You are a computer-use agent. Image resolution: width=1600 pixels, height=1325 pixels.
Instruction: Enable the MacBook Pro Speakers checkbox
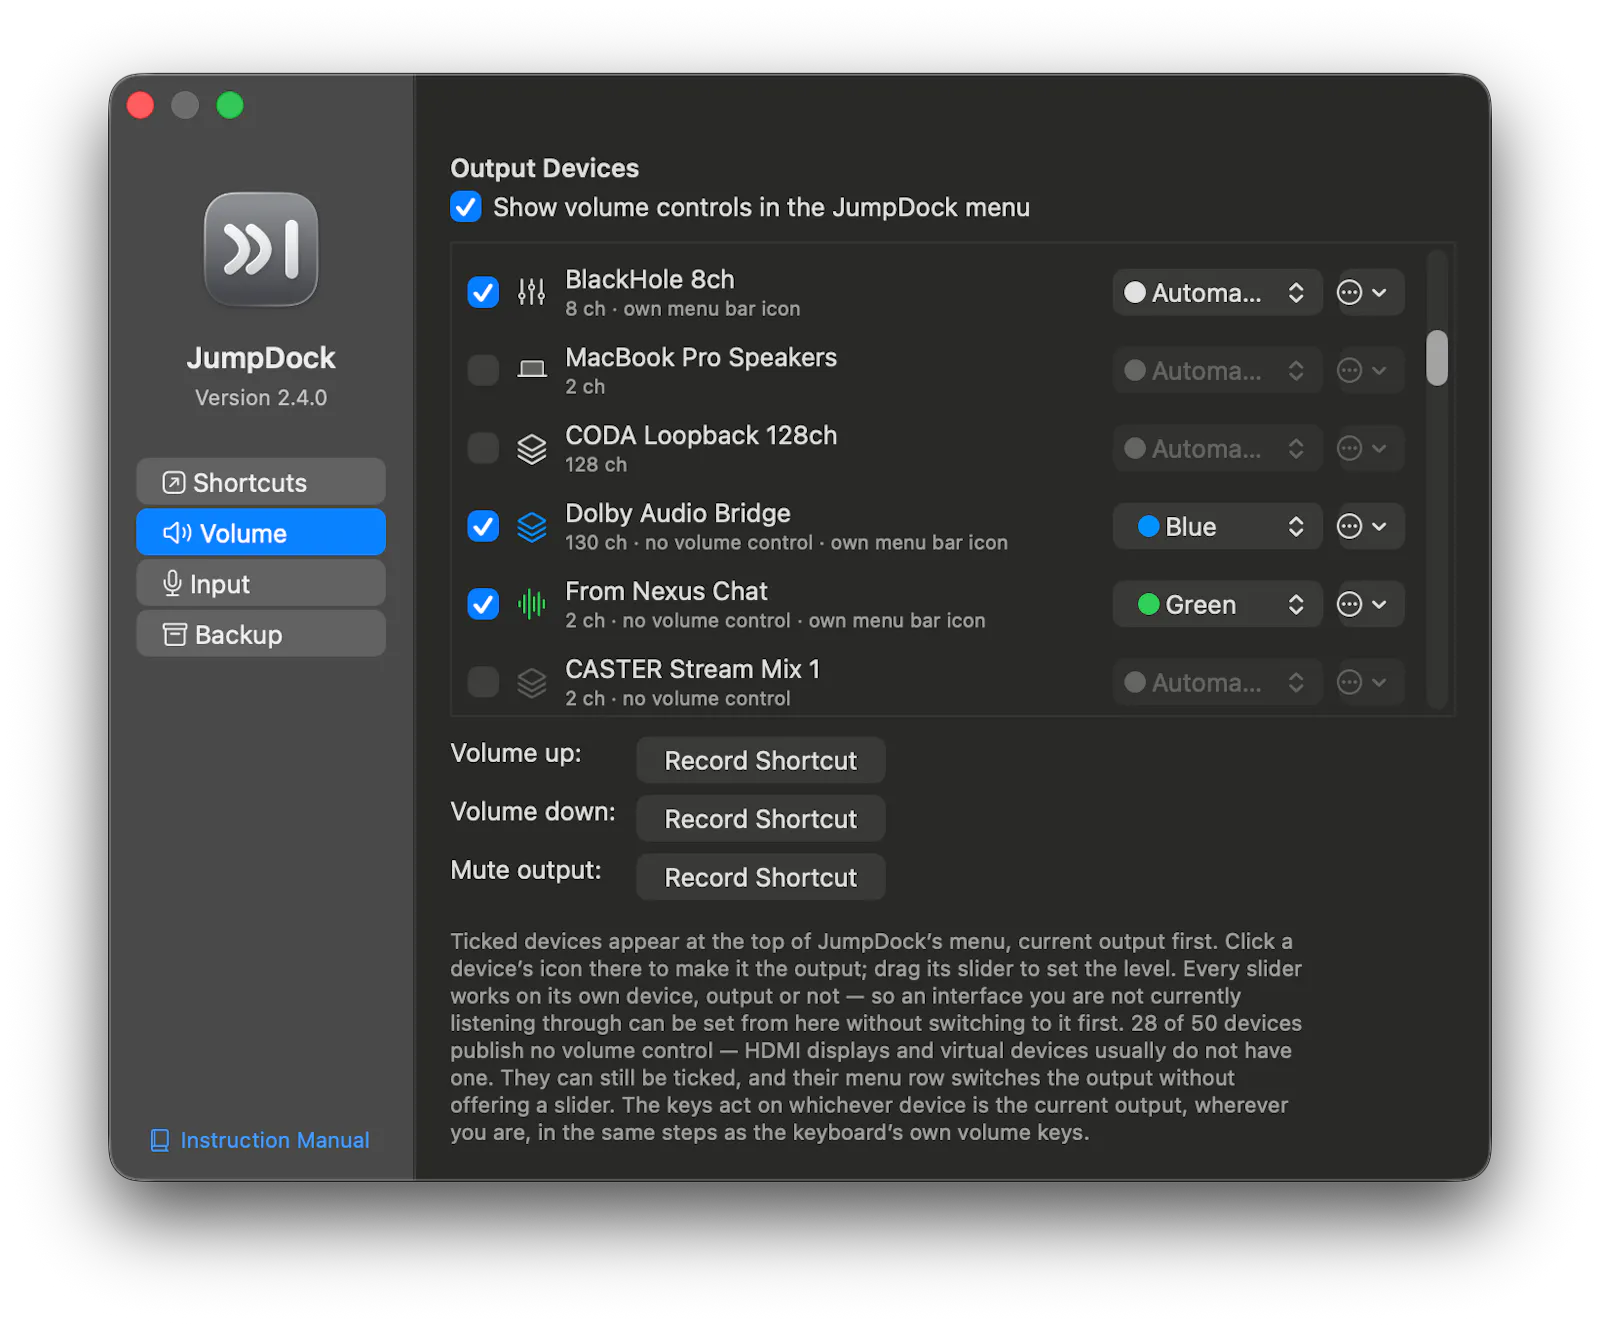tap(483, 370)
